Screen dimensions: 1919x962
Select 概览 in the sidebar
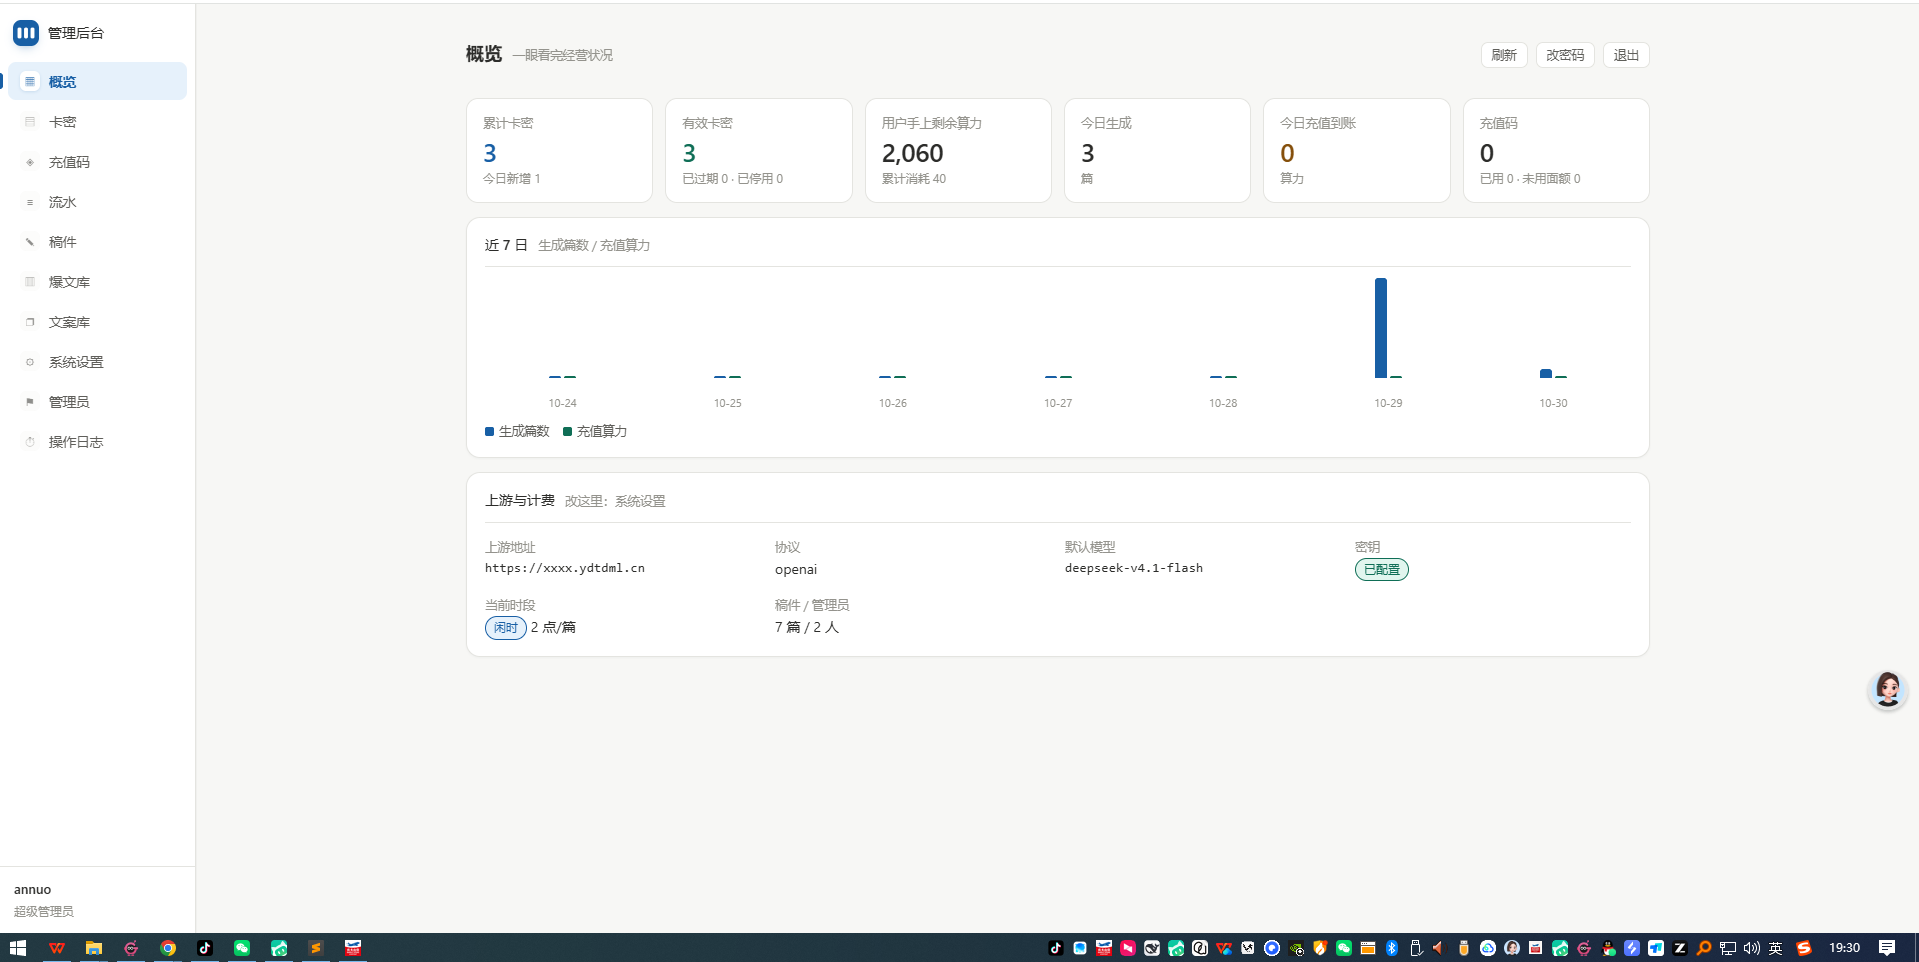97,82
